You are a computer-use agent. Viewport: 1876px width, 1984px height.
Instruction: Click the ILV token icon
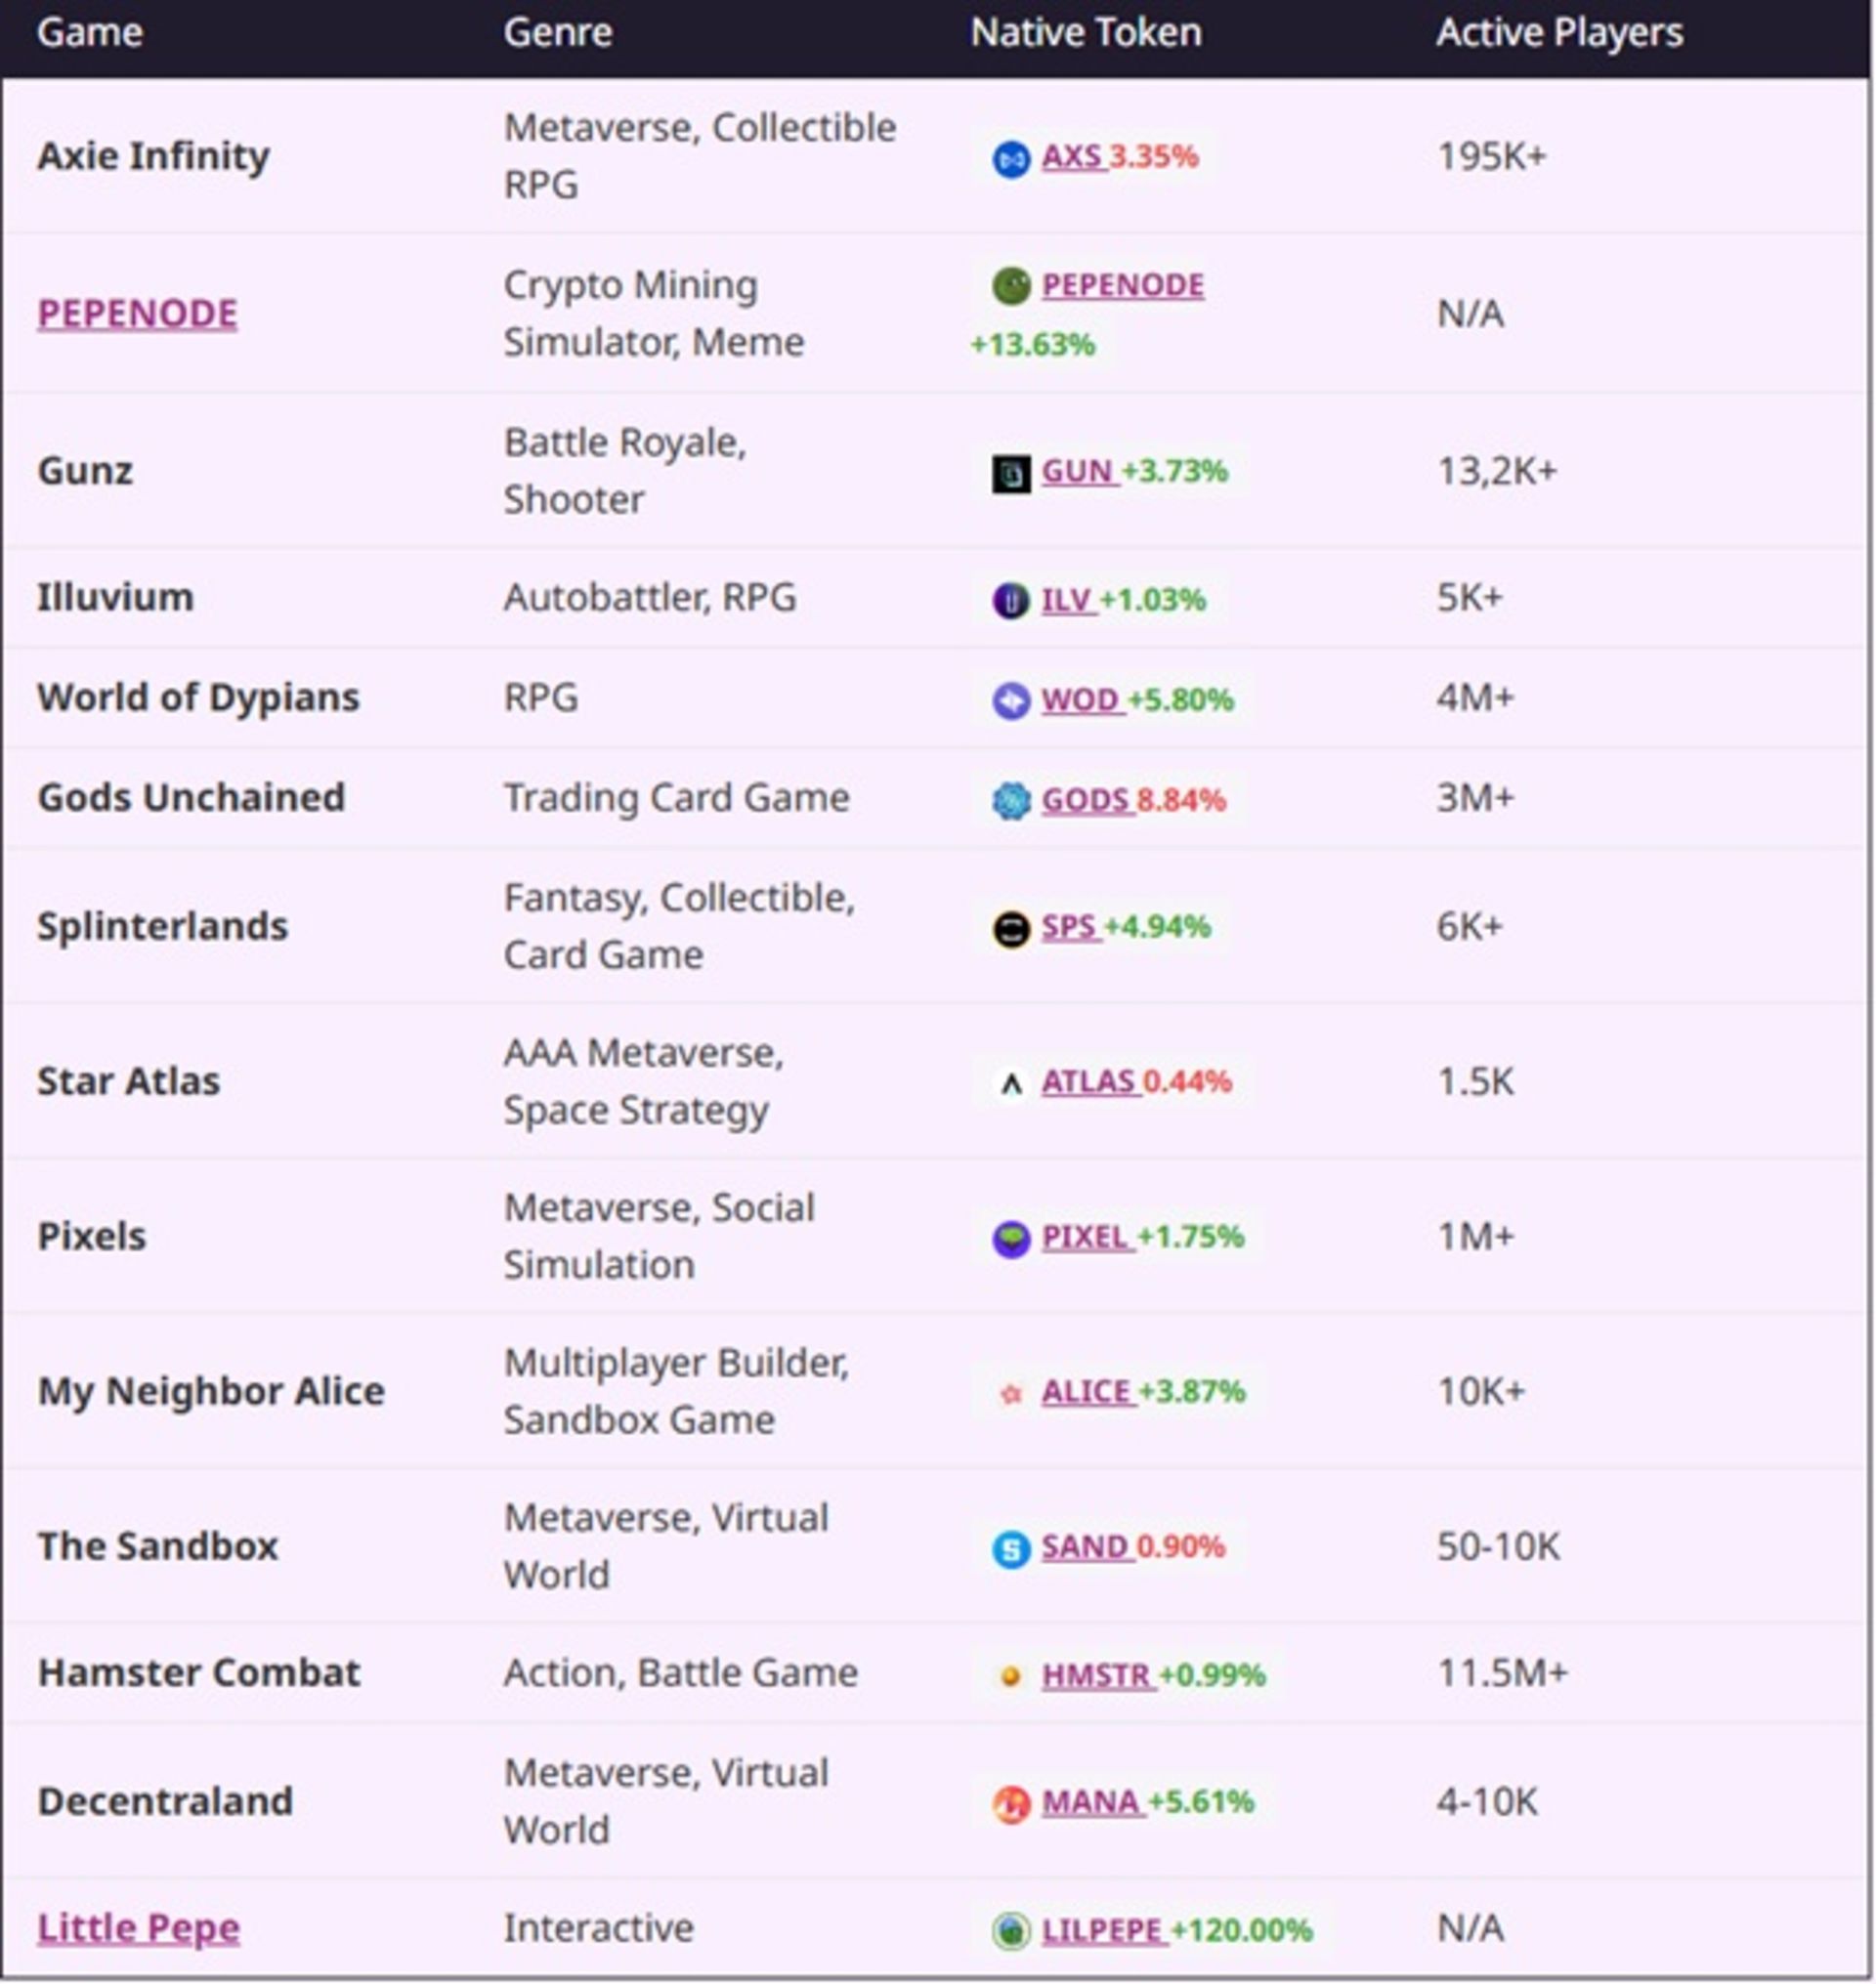click(1010, 601)
